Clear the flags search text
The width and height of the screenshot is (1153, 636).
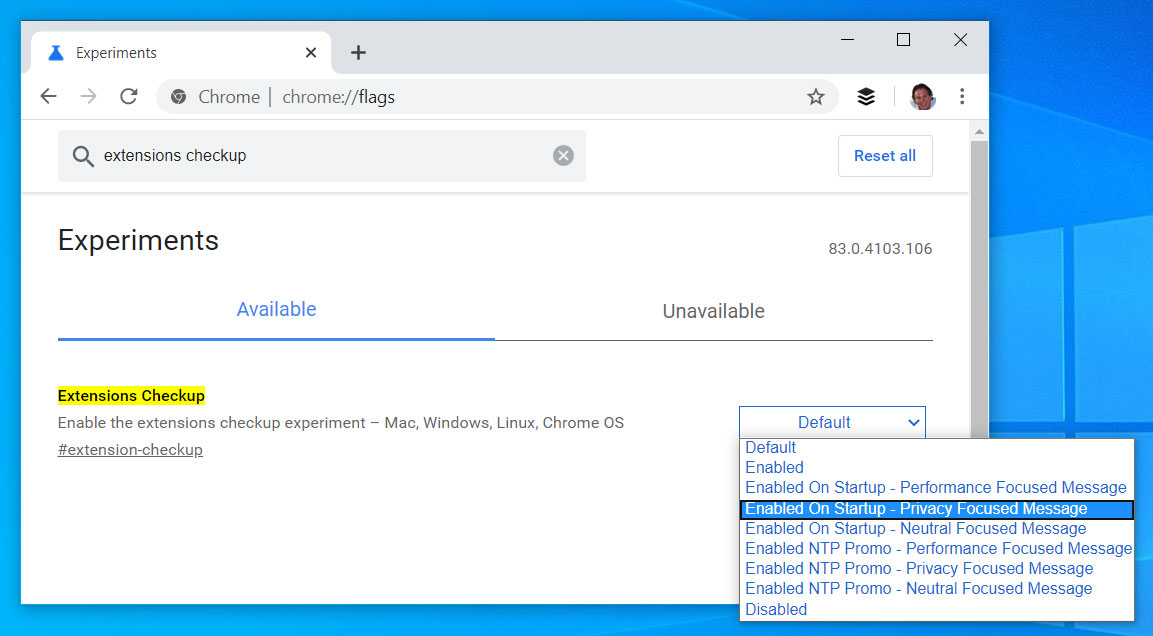(563, 155)
